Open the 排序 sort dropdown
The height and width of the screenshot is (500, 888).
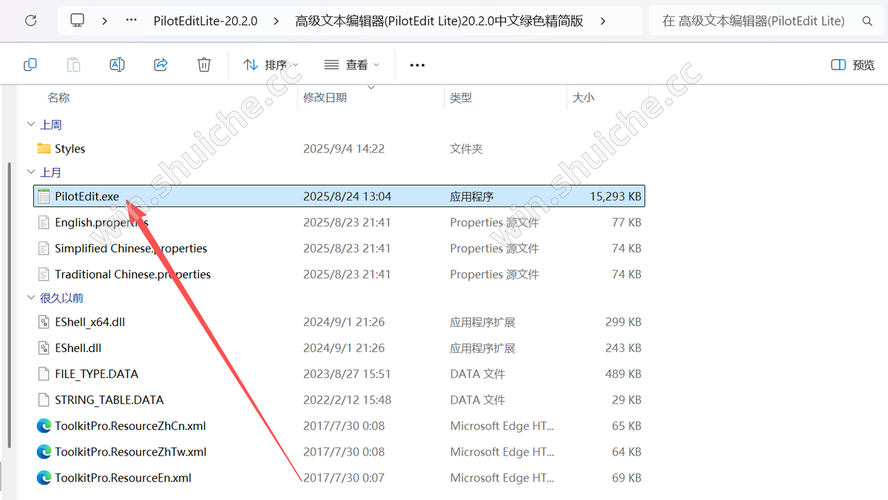[x=270, y=65]
